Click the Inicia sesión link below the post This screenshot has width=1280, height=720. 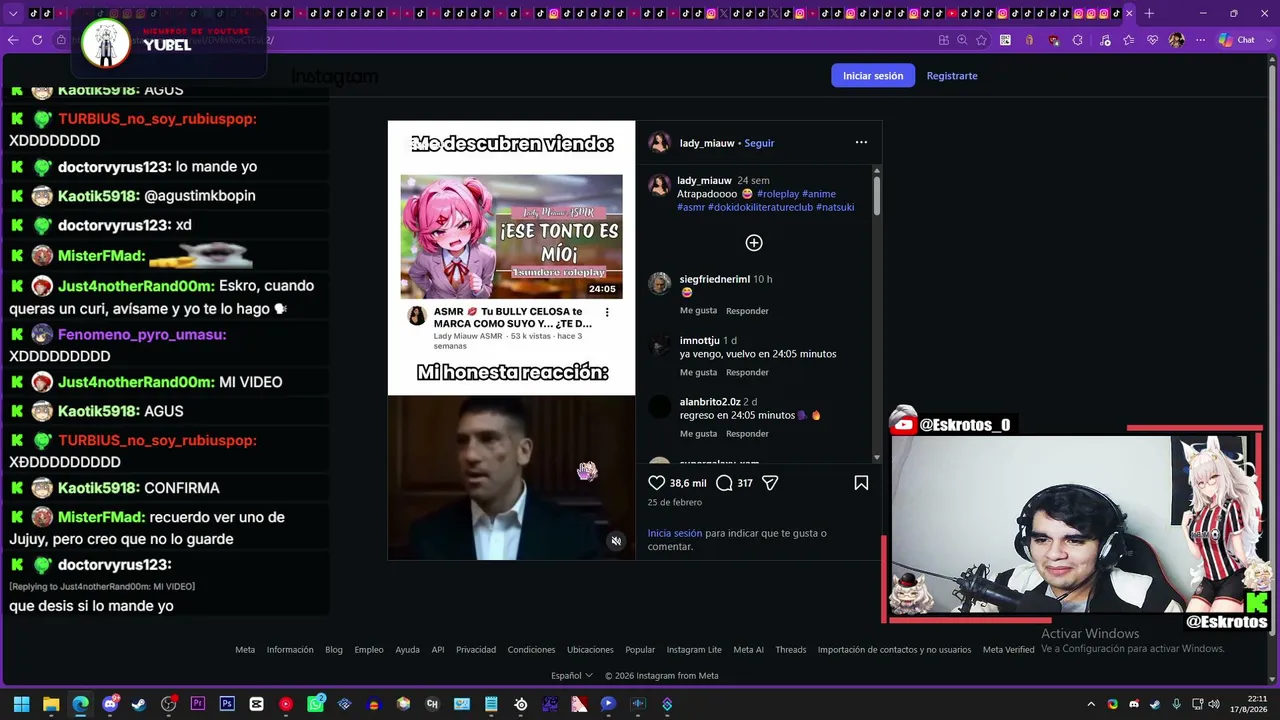point(675,534)
